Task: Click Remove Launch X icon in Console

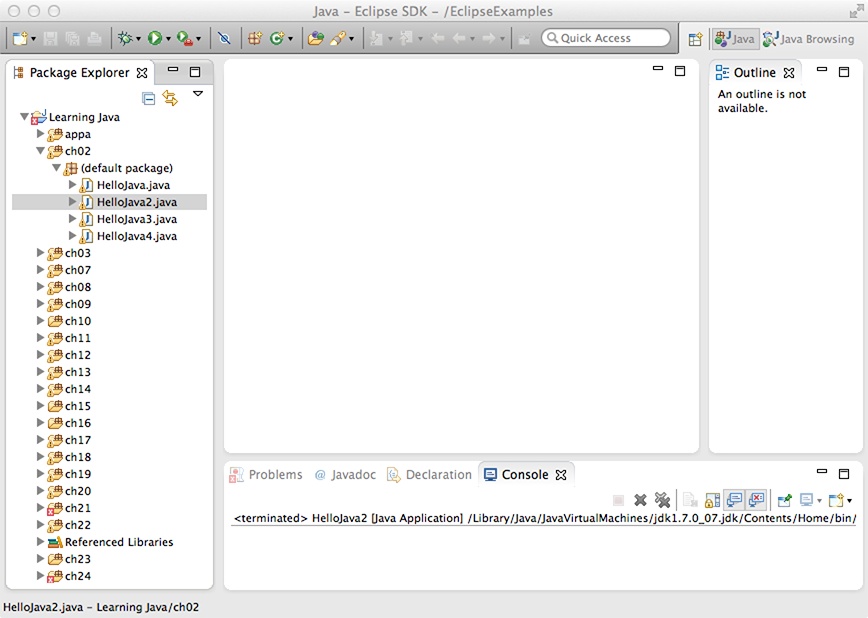Action: tap(640, 500)
